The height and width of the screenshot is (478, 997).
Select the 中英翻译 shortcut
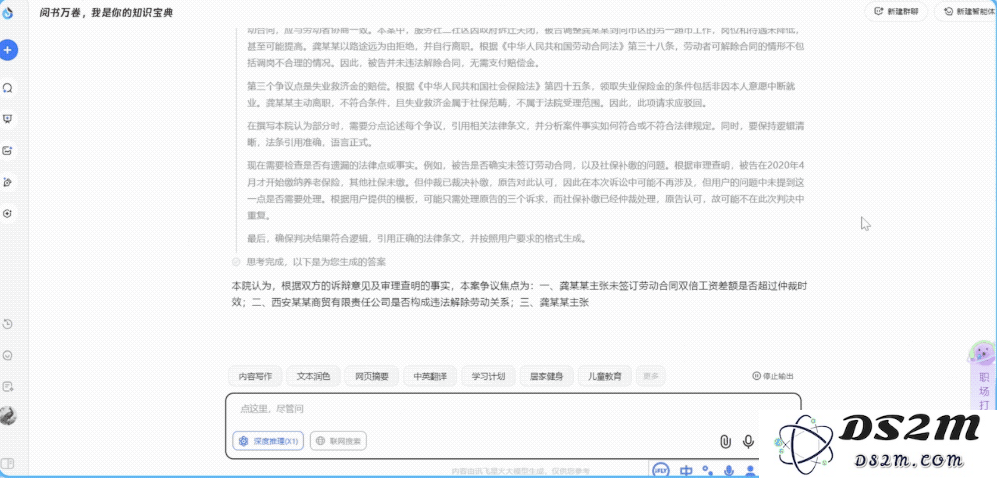(430, 376)
